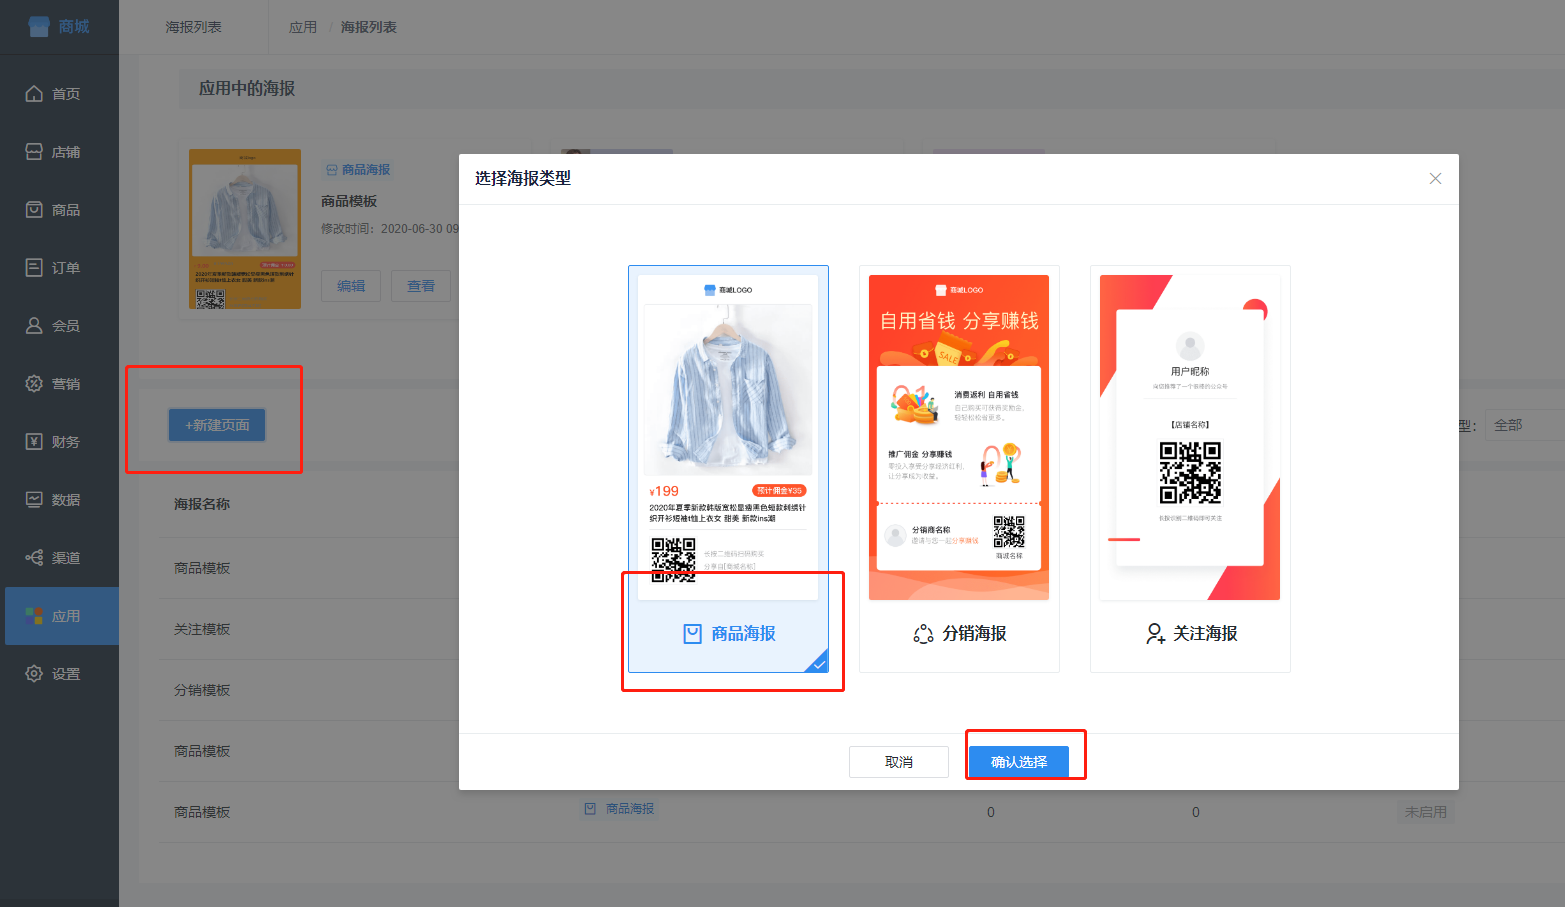Click the 店铺 store icon

[x=34, y=152]
